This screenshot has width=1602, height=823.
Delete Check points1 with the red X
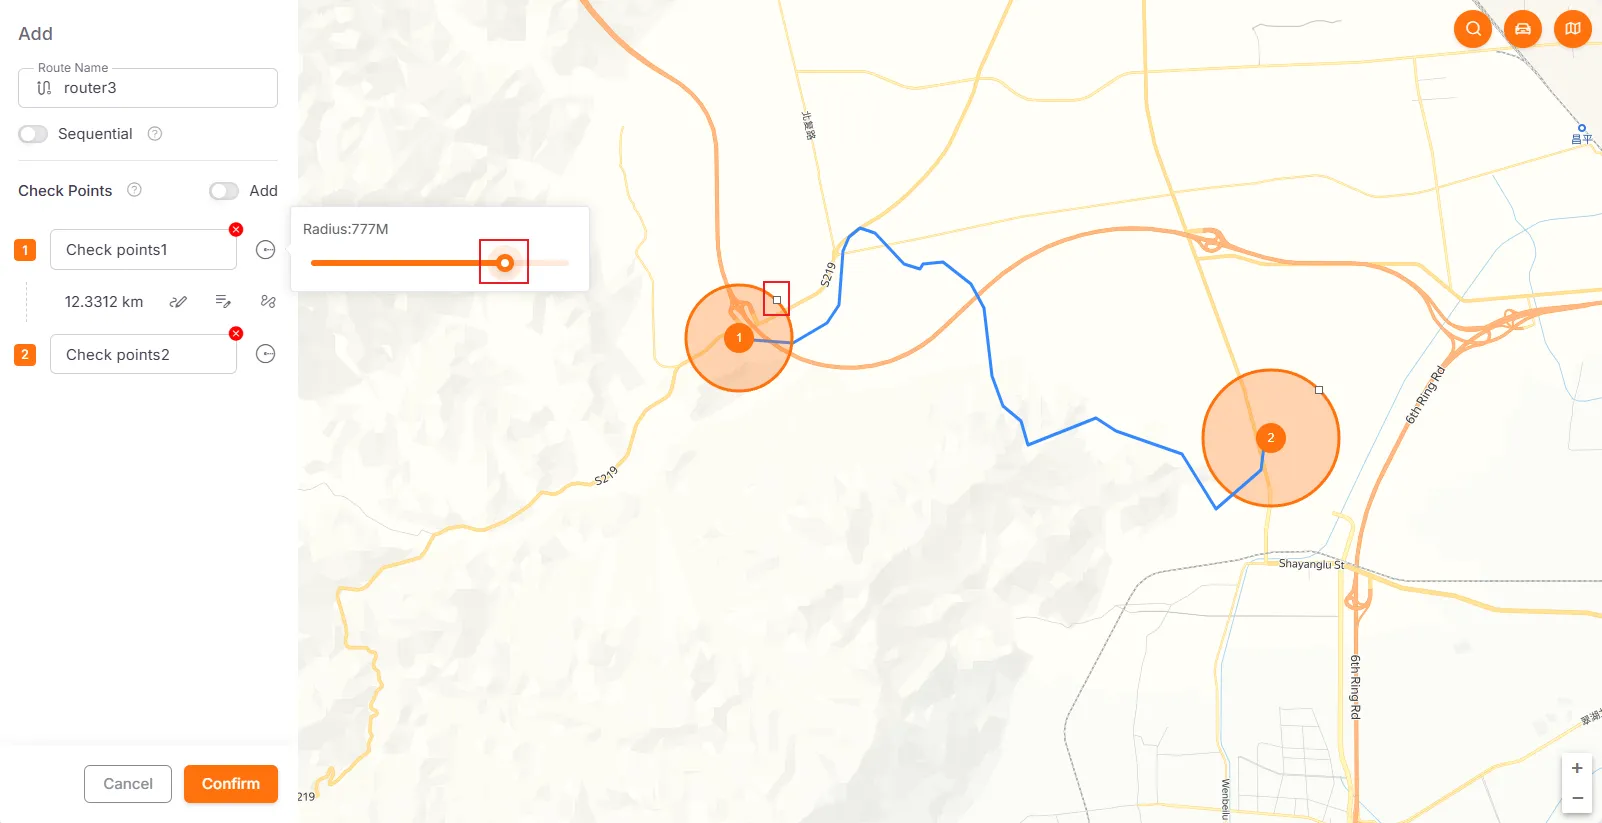point(236,230)
